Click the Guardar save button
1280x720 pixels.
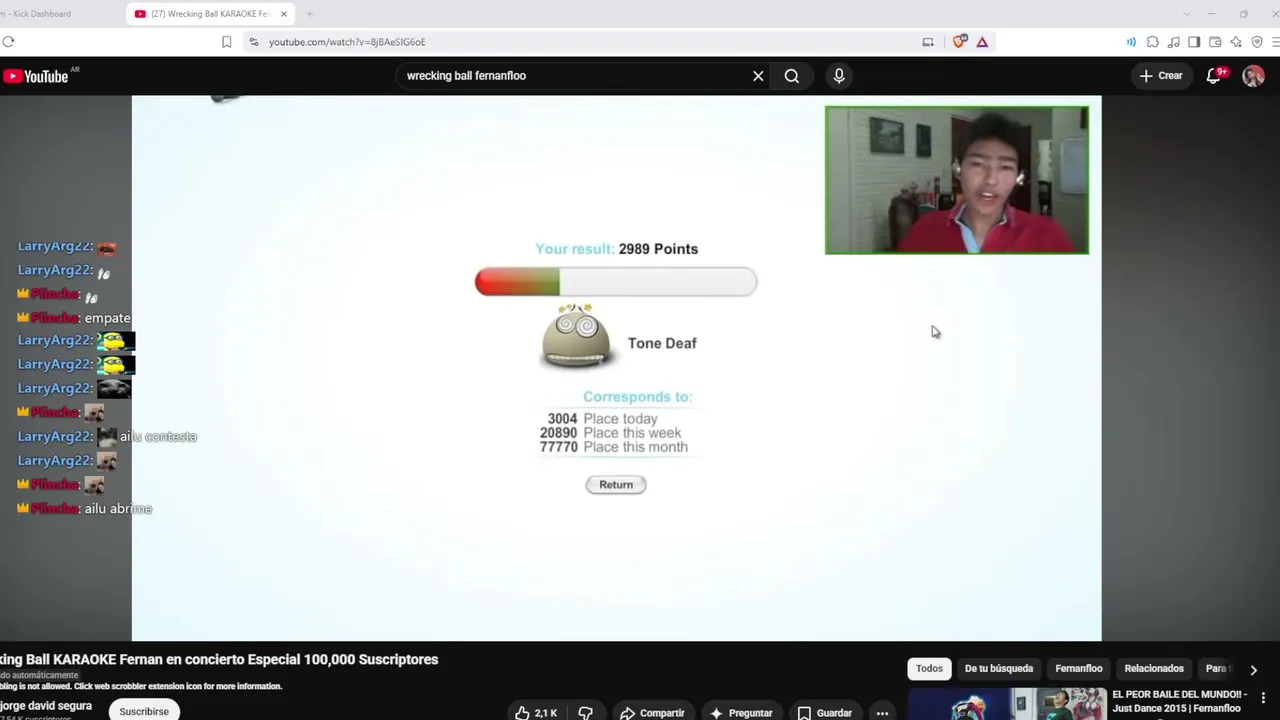click(x=825, y=712)
